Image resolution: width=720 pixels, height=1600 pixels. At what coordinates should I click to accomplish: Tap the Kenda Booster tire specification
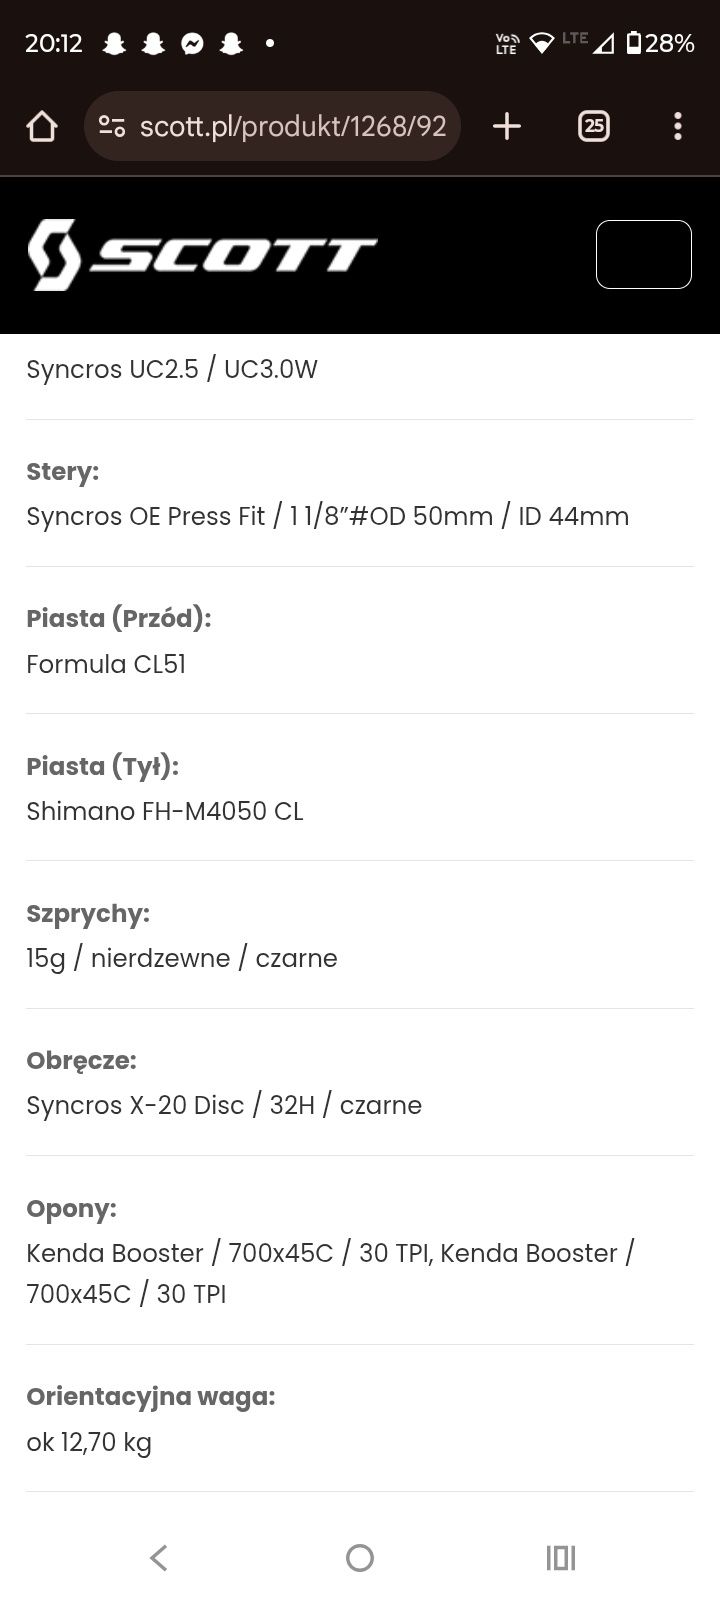point(331,1273)
